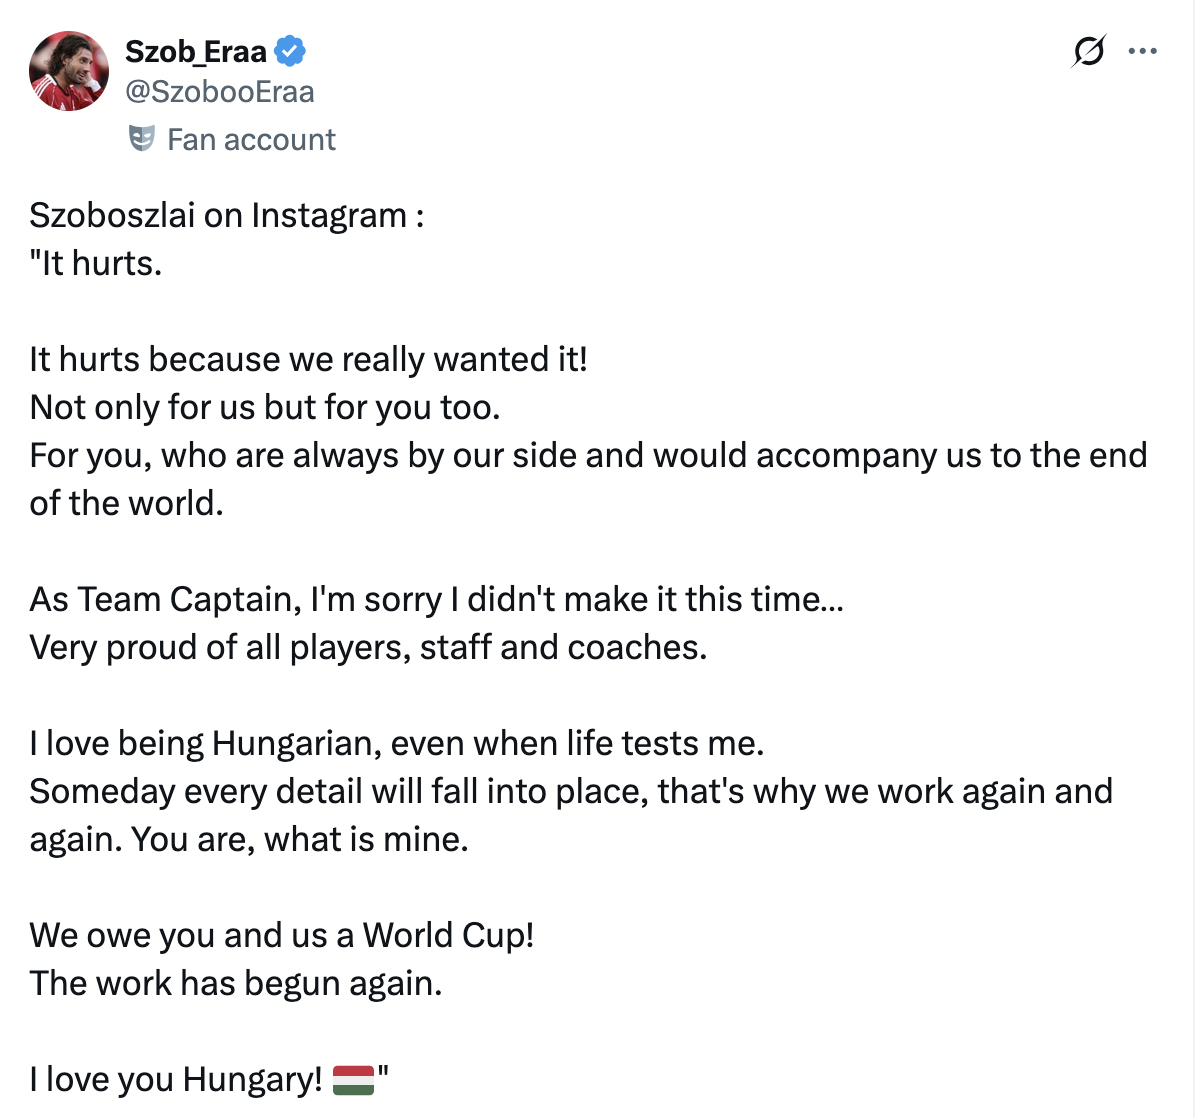Viewport: 1198px width, 1118px height.
Task: Click 'The work has begun again.' line
Action: [x=236, y=983]
